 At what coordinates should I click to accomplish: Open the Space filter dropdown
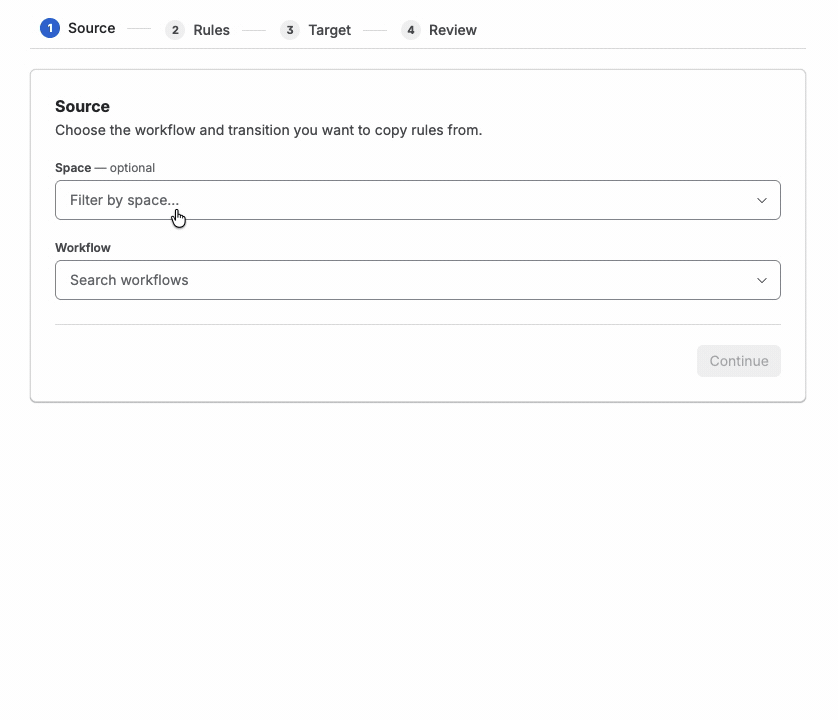417,200
